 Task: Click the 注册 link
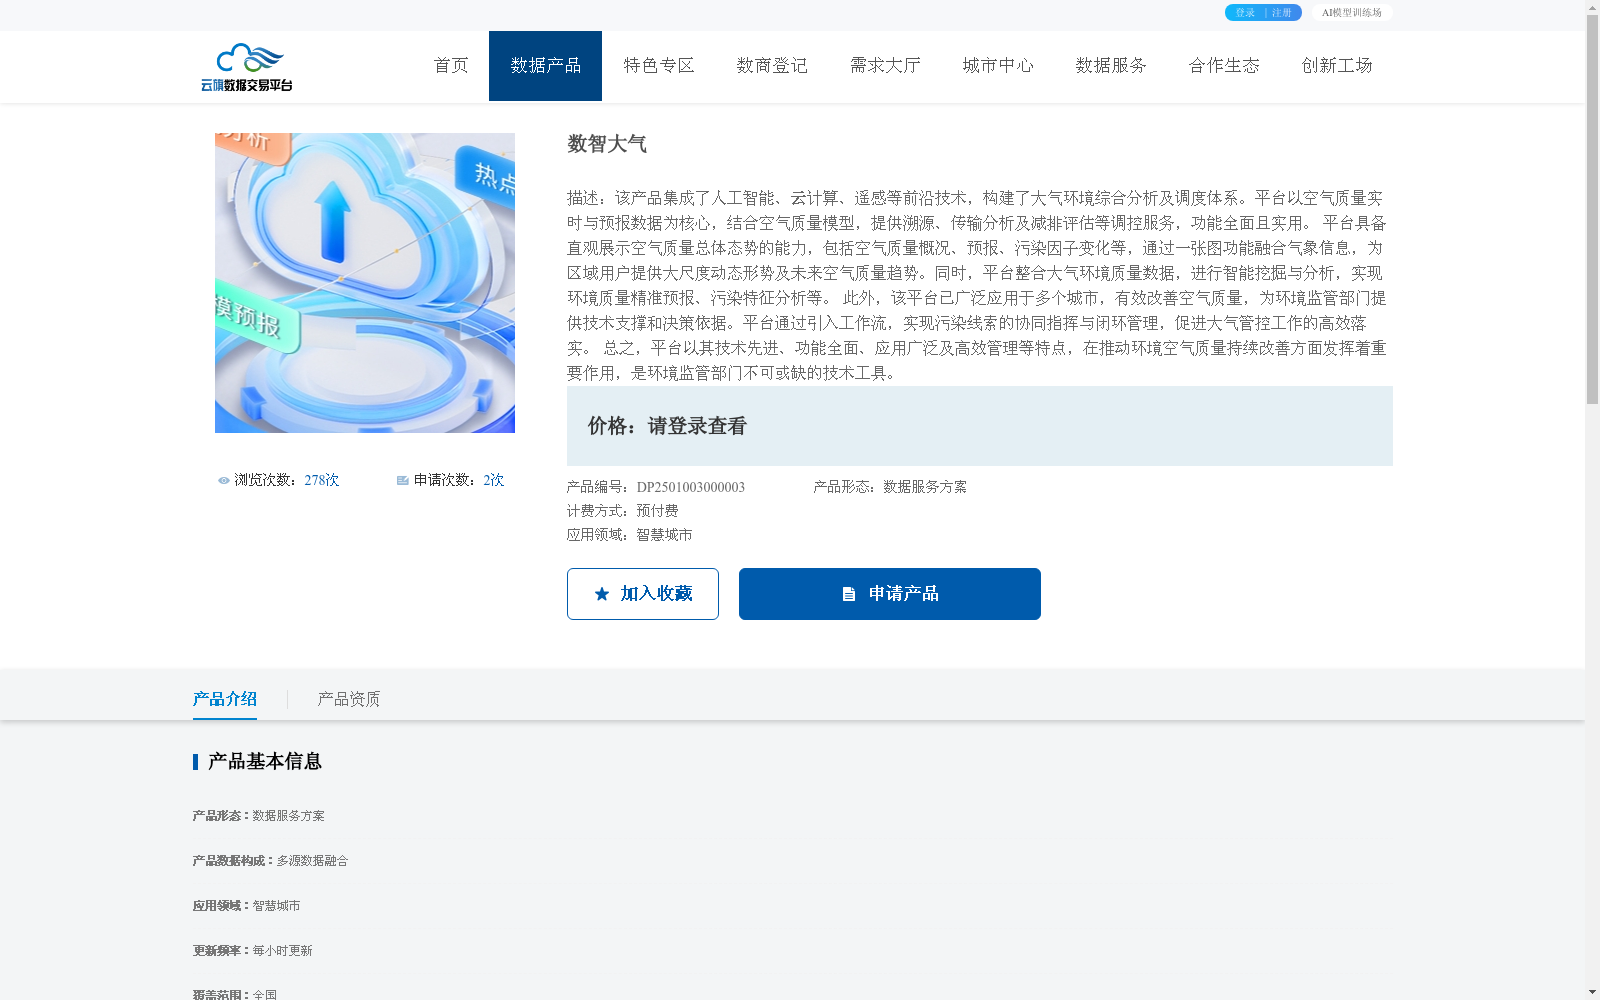tap(1282, 13)
